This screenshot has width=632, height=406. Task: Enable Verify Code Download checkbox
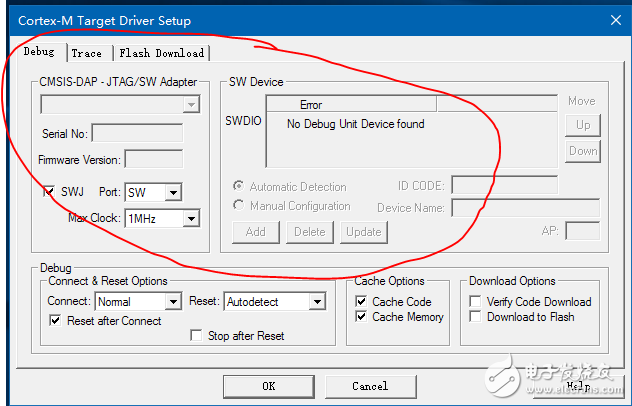click(475, 301)
